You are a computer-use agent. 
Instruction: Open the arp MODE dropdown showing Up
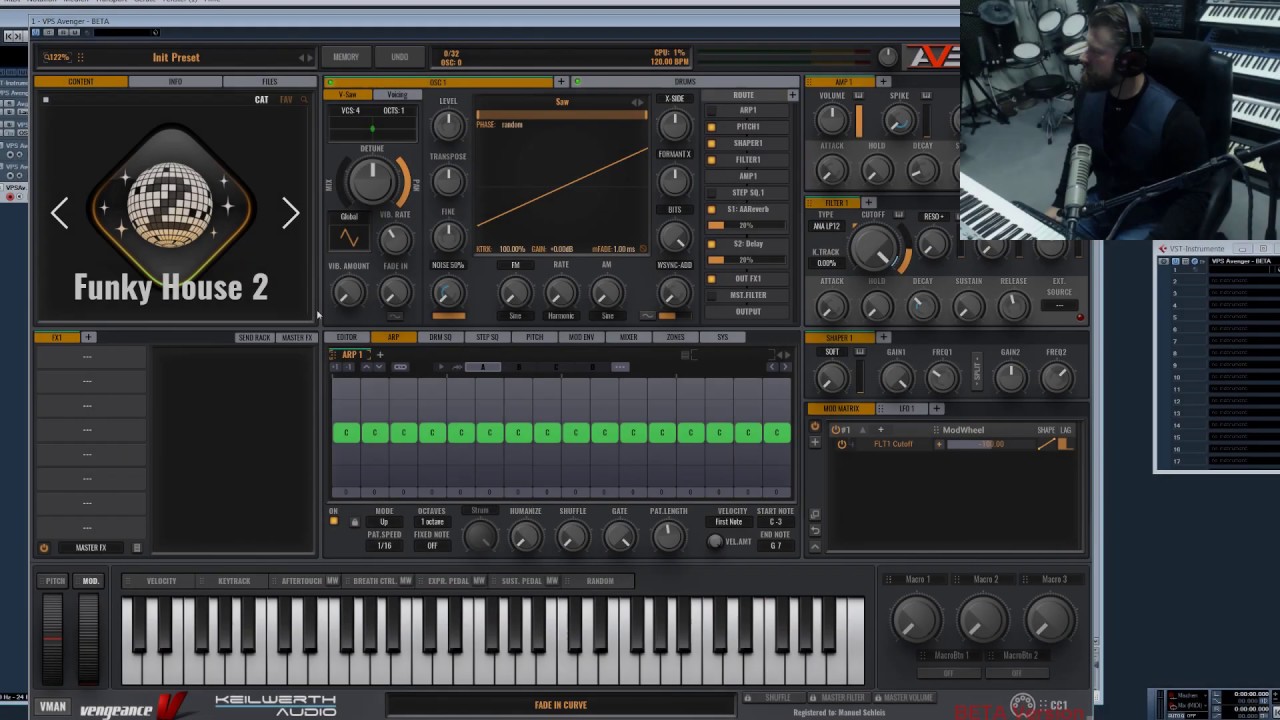click(384, 522)
